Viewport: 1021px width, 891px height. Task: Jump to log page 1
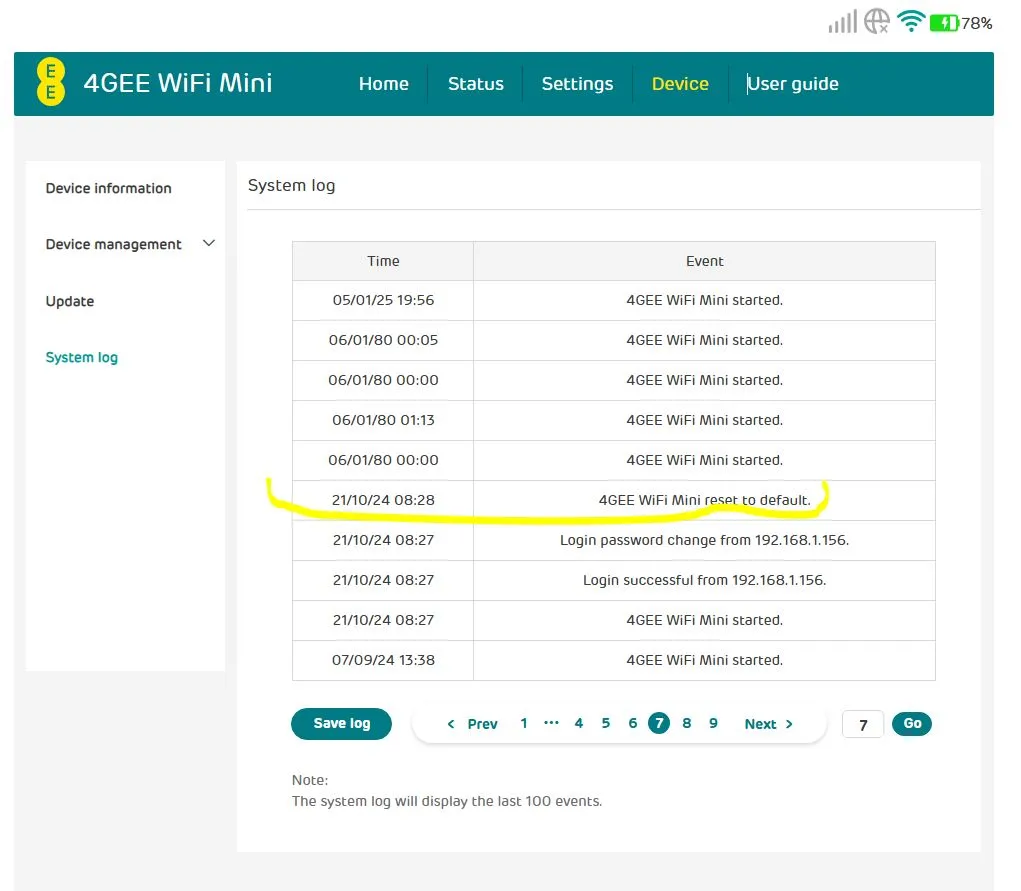click(524, 723)
